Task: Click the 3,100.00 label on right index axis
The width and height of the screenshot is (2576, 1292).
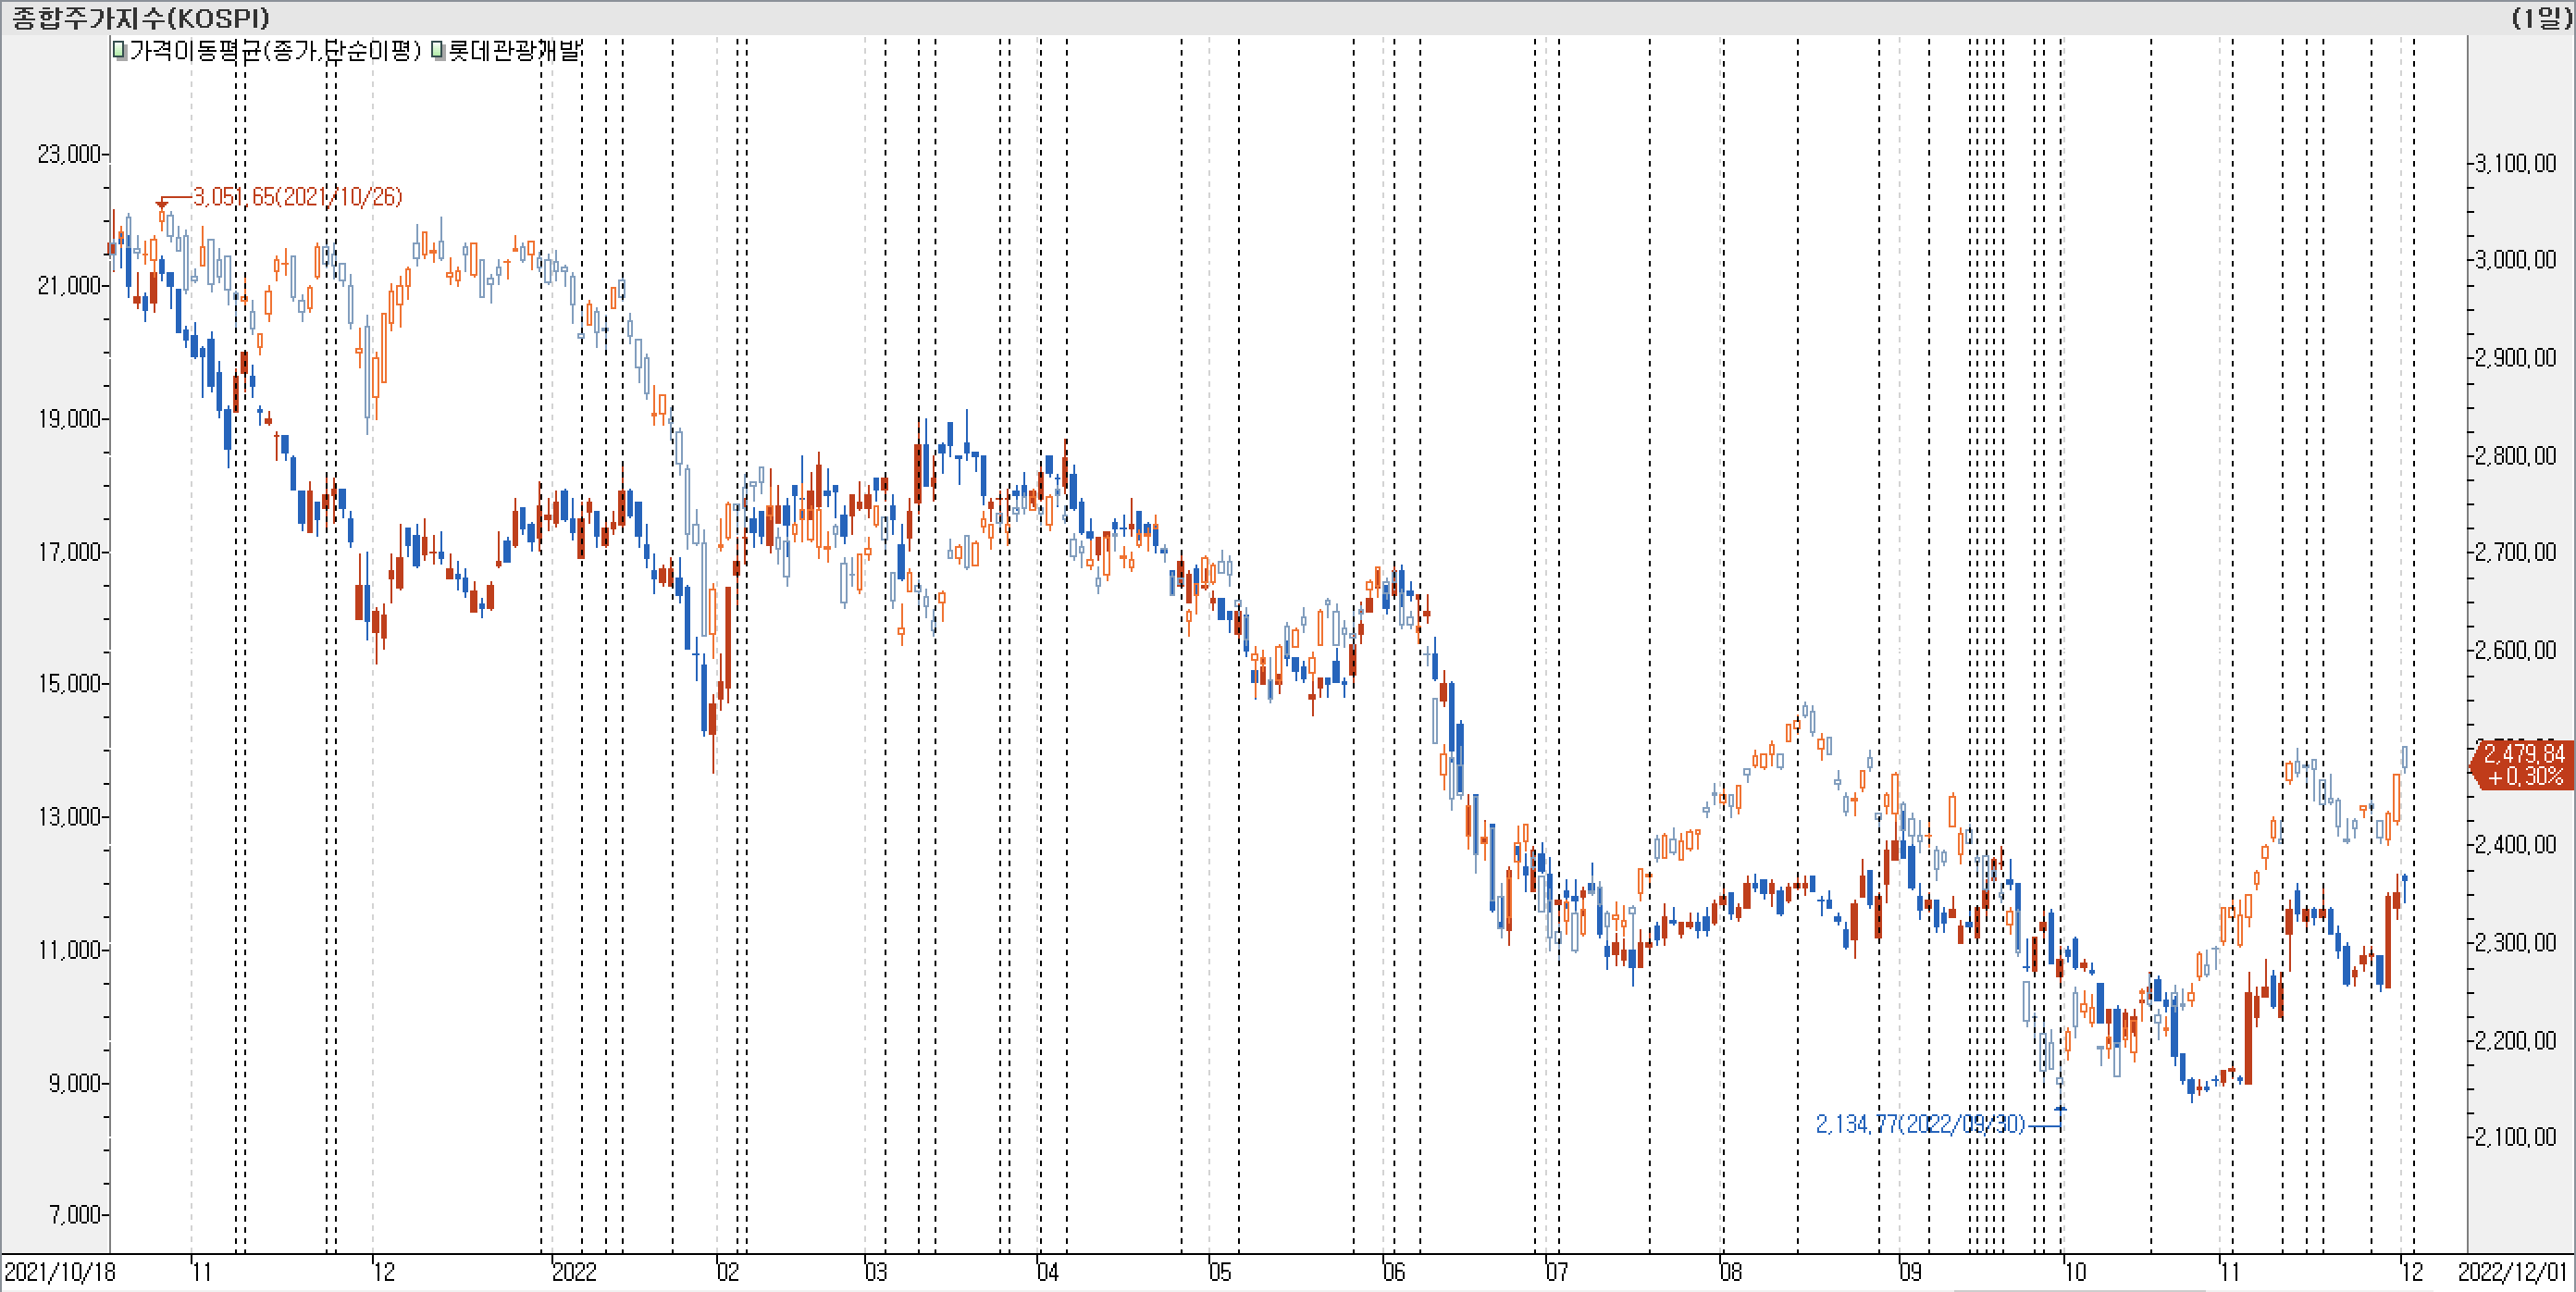Action: coord(2515,163)
